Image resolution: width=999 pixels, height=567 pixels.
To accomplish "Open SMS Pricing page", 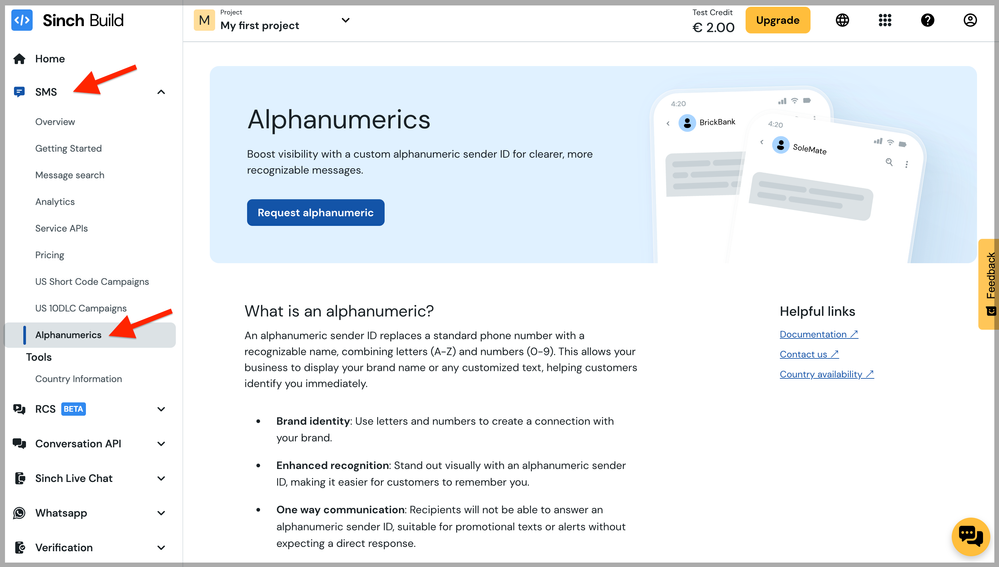I will pyautogui.click(x=50, y=255).
